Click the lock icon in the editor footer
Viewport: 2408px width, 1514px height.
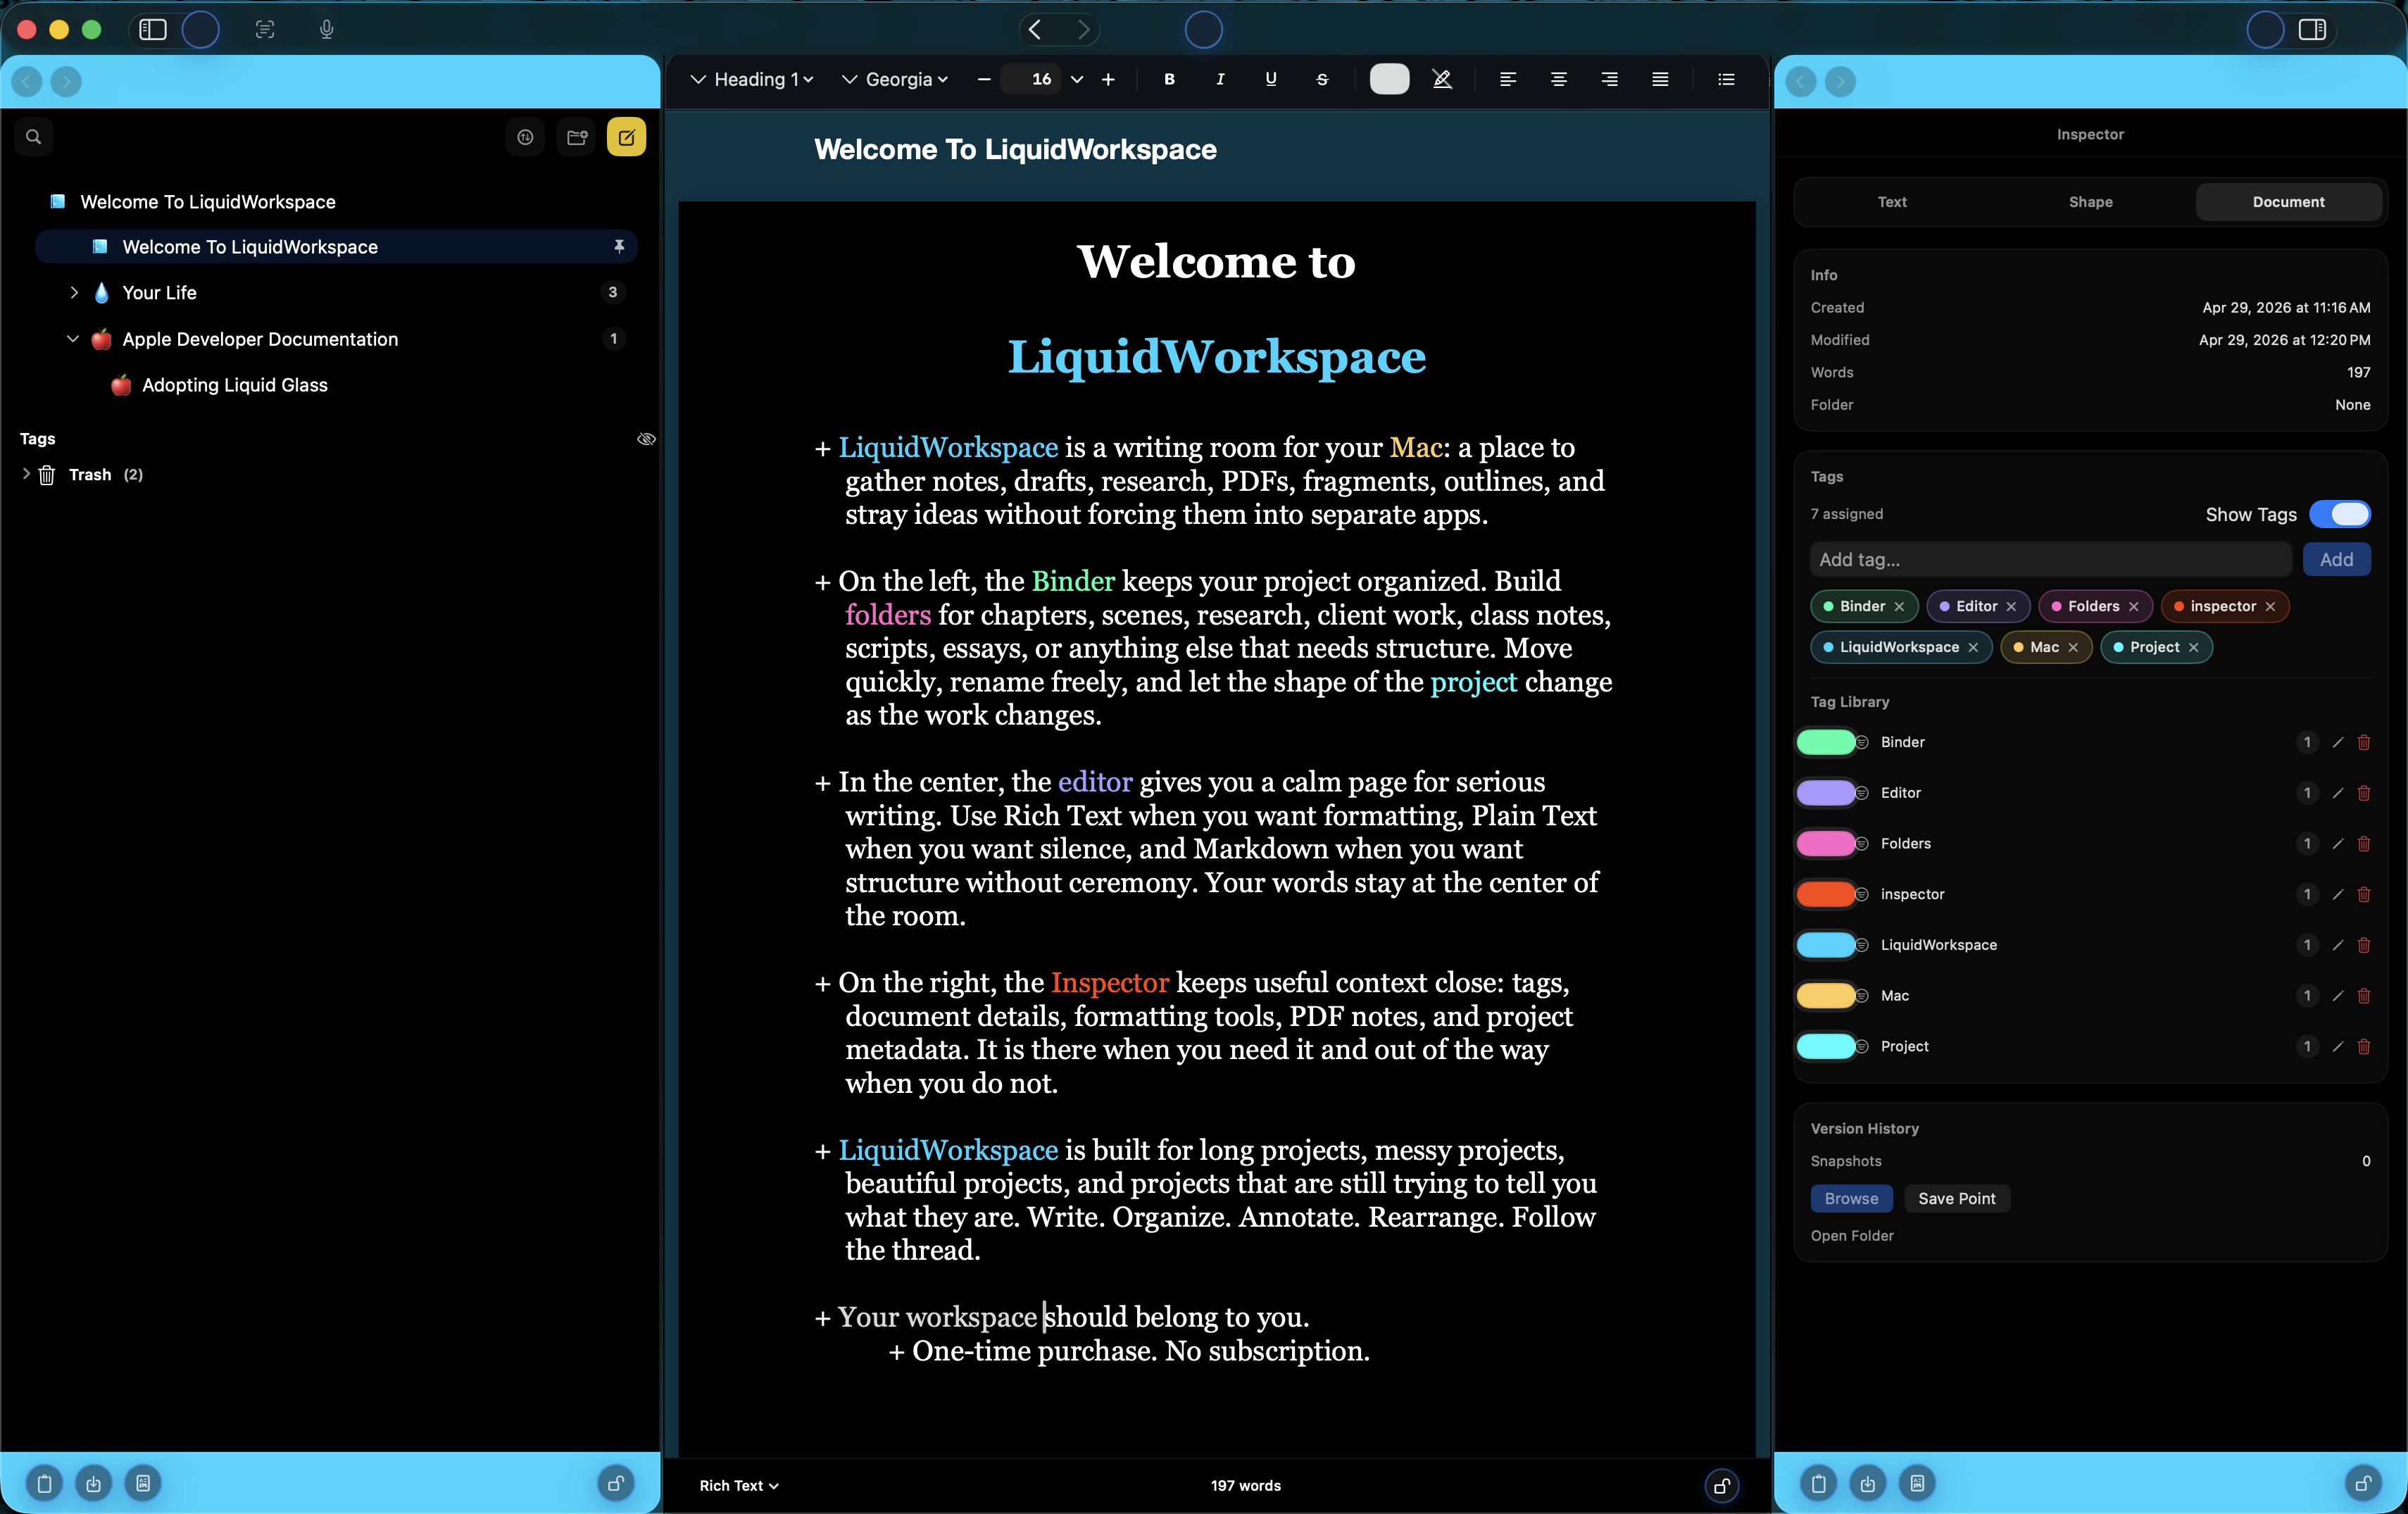pos(1722,1486)
